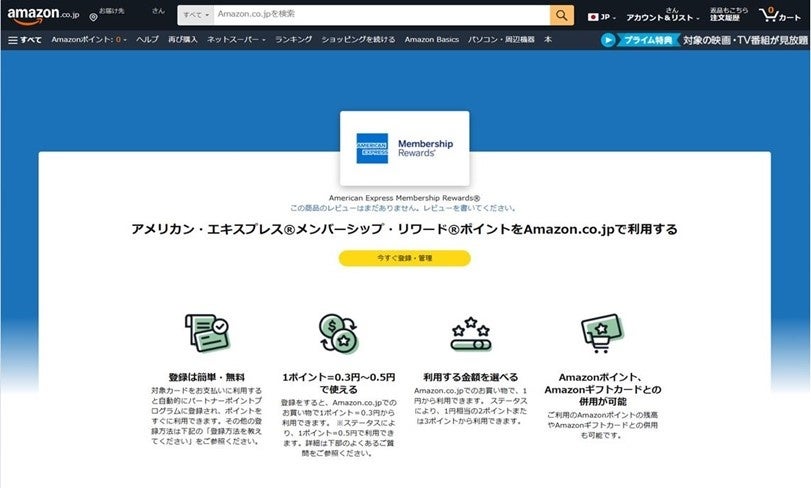Click the Prime play arrow icon
Image resolution: width=811 pixels, height=488 pixels.
[608, 40]
